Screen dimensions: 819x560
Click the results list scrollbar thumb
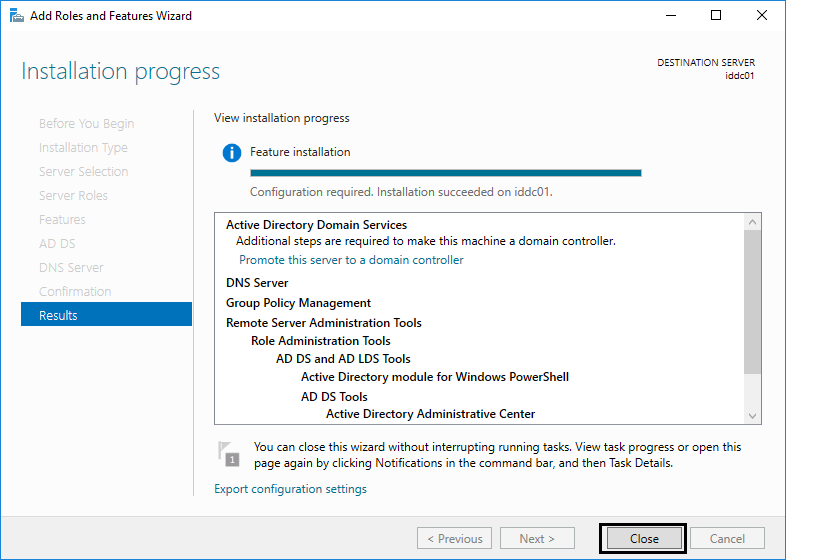752,302
